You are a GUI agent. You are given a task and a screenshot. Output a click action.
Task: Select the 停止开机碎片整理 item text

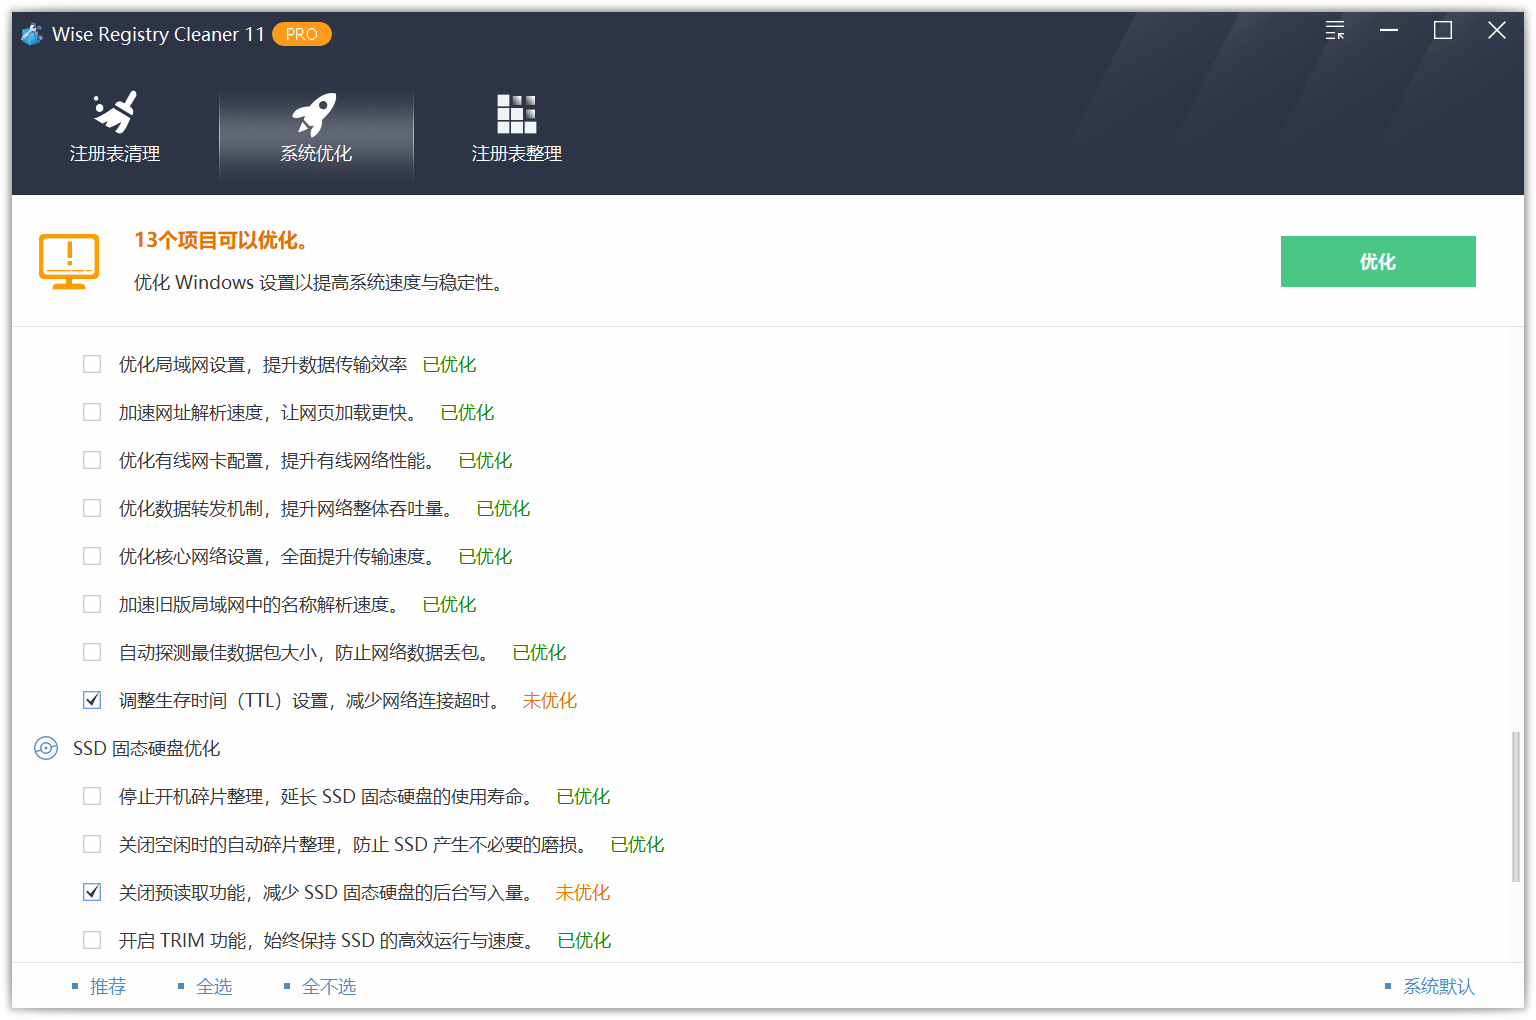click(x=328, y=796)
